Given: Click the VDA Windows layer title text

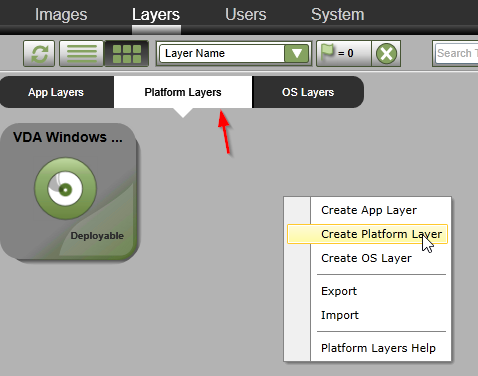Looking at the screenshot, I should click(x=68, y=137).
